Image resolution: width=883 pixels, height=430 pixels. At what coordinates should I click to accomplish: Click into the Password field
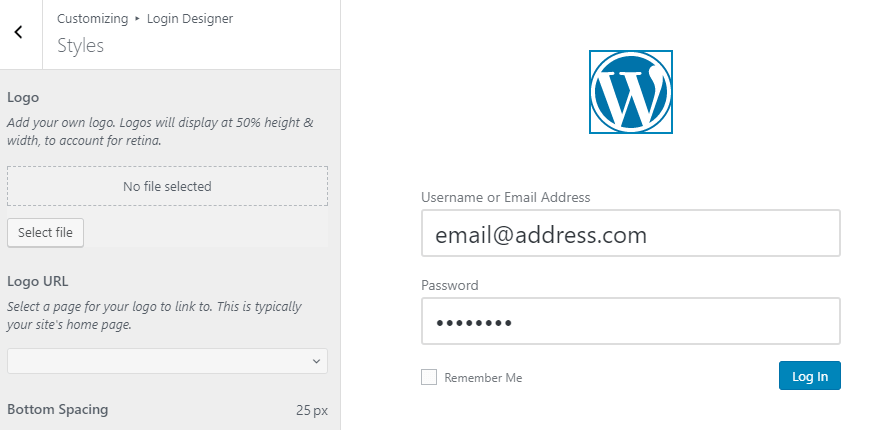click(x=630, y=321)
